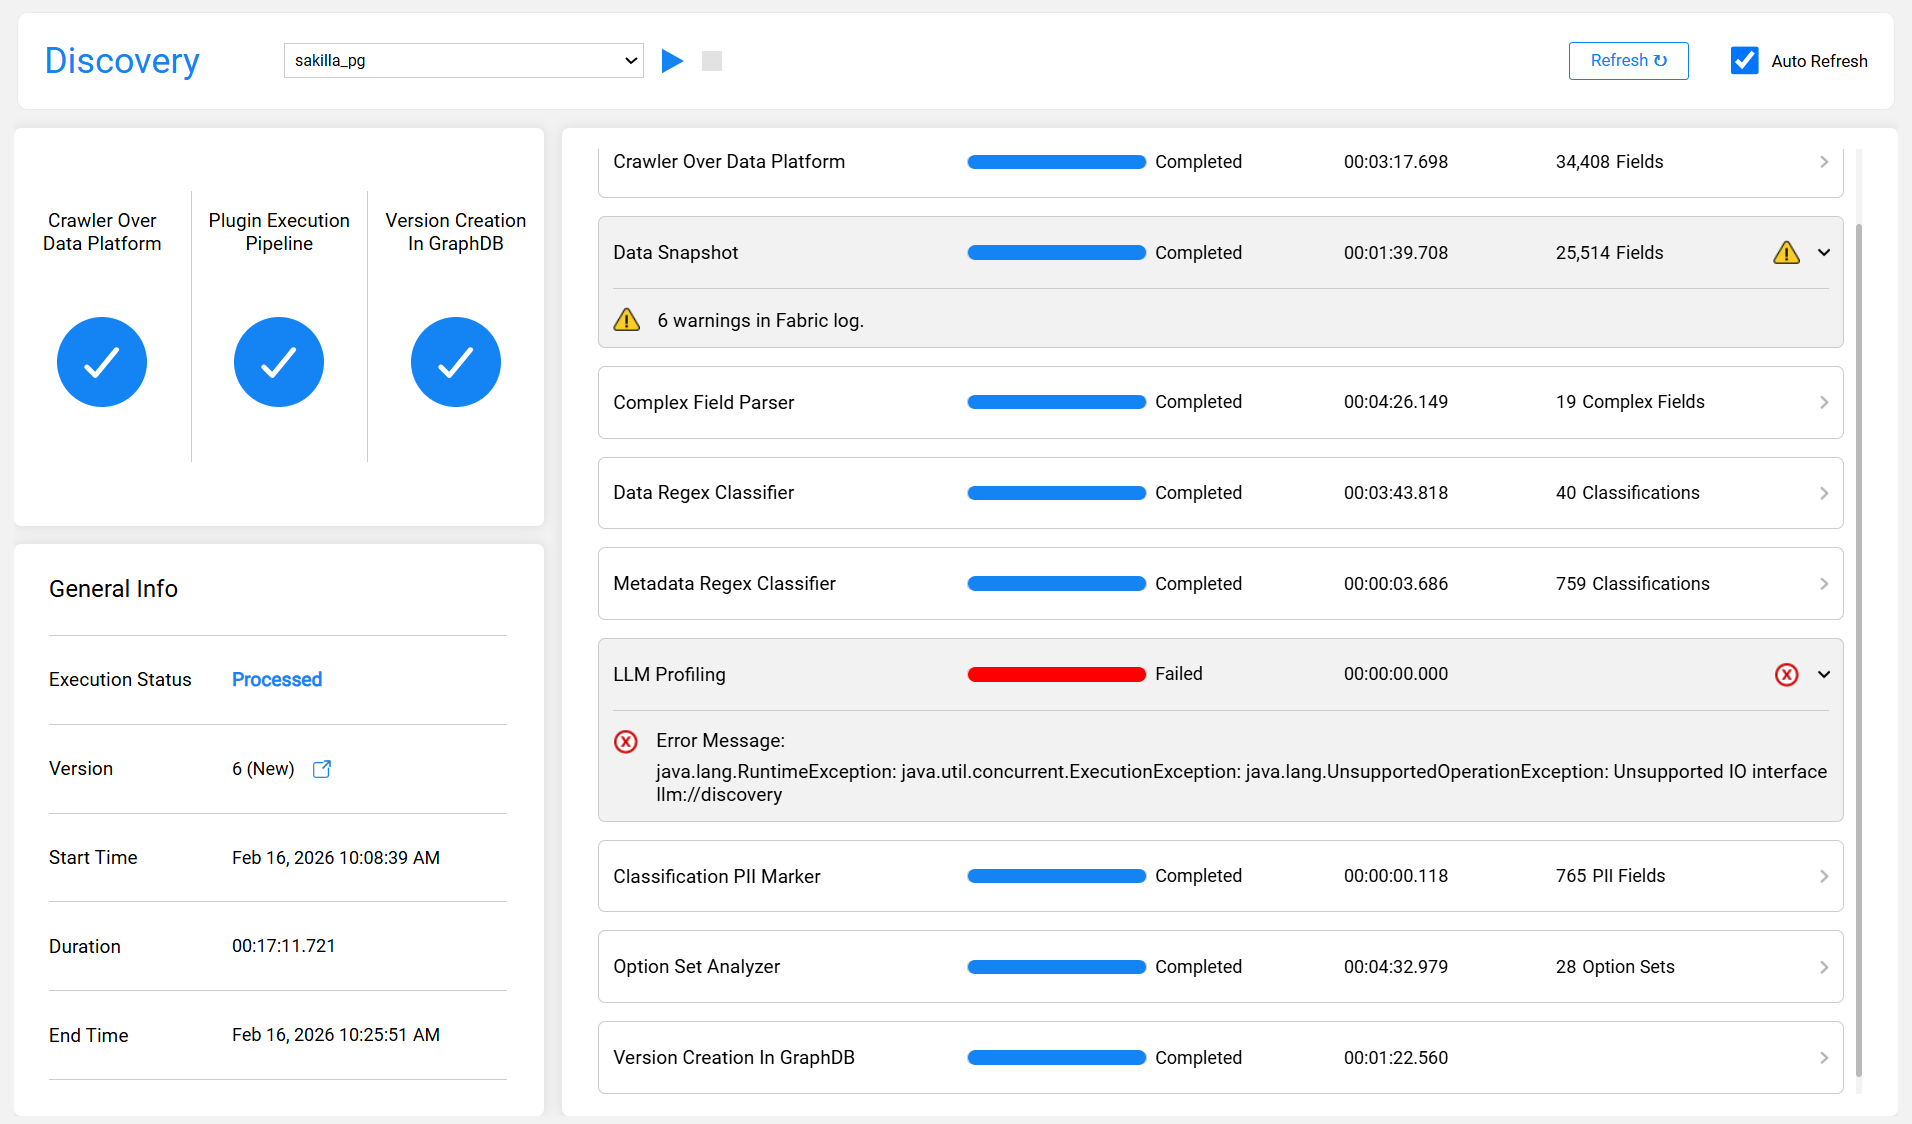Click the '765 PII Fields' value
This screenshot has width=1912, height=1124.
[1610, 876]
